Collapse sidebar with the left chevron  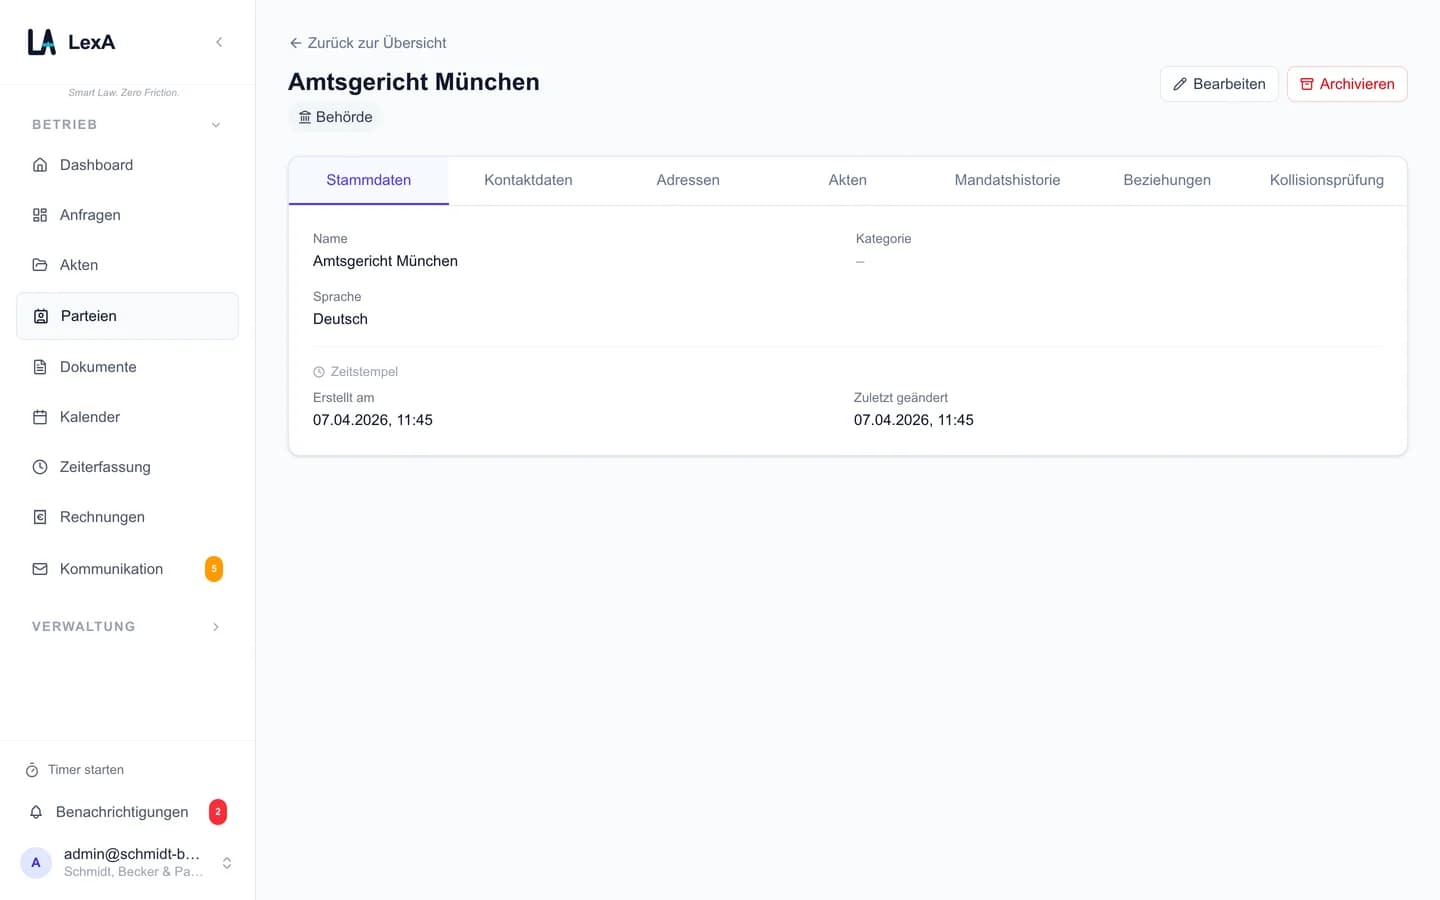click(x=219, y=42)
